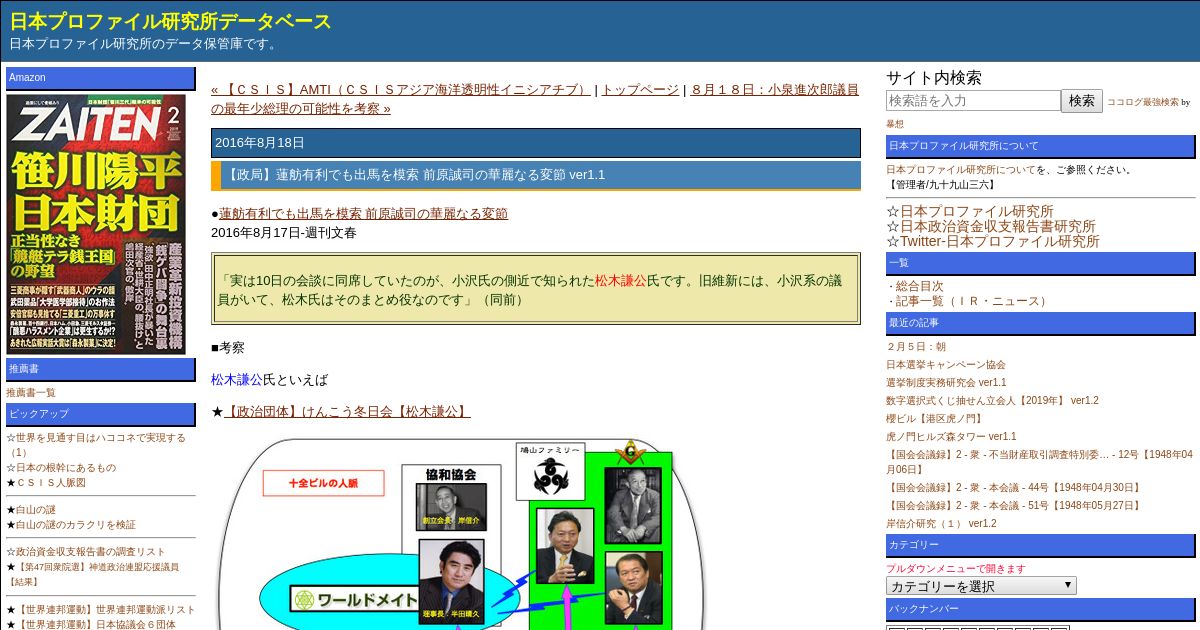The image size is (1200, 630).
Task: Open ☆世界を見通す目はハコユネで実現する link
Action: coord(96,444)
